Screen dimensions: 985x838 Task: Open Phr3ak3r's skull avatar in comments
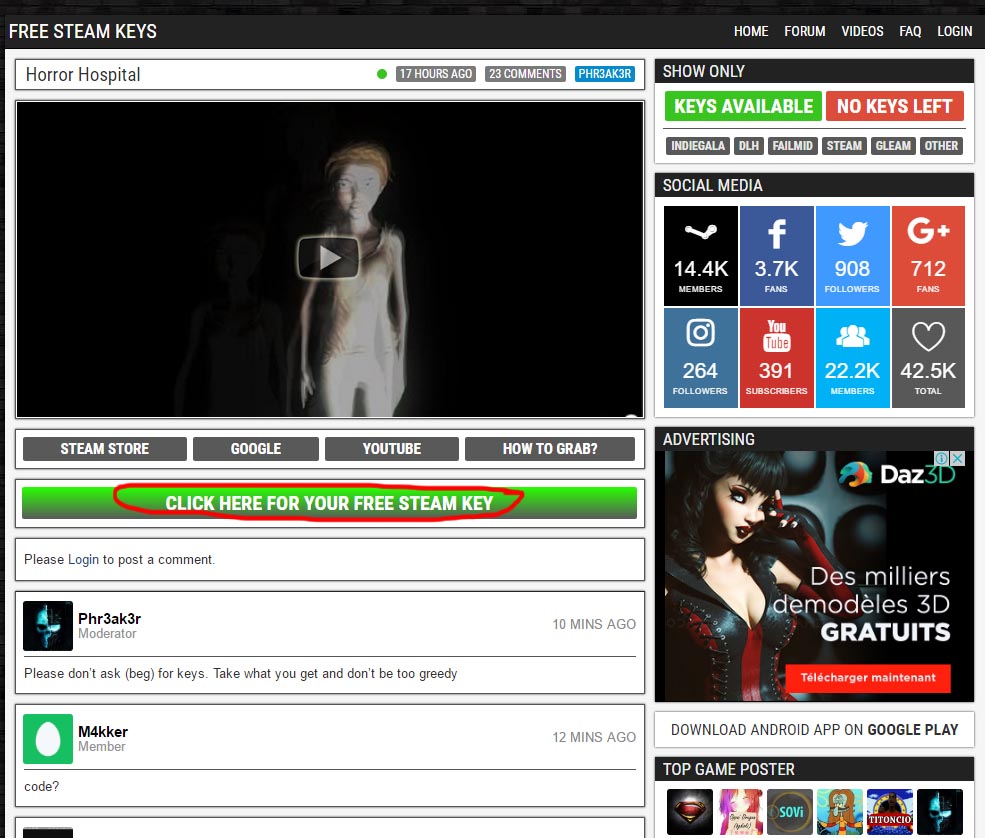[x=48, y=626]
